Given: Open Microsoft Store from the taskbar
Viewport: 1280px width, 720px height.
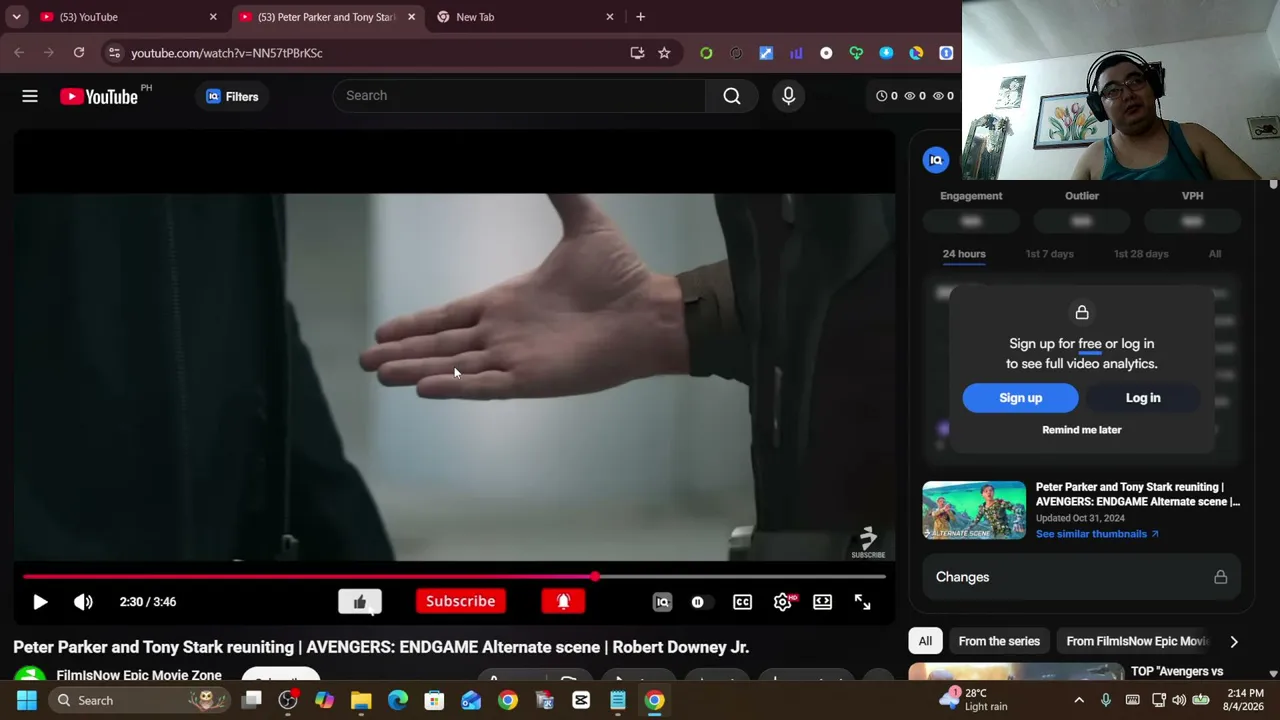Looking at the screenshot, I should [x=434, y=700].
